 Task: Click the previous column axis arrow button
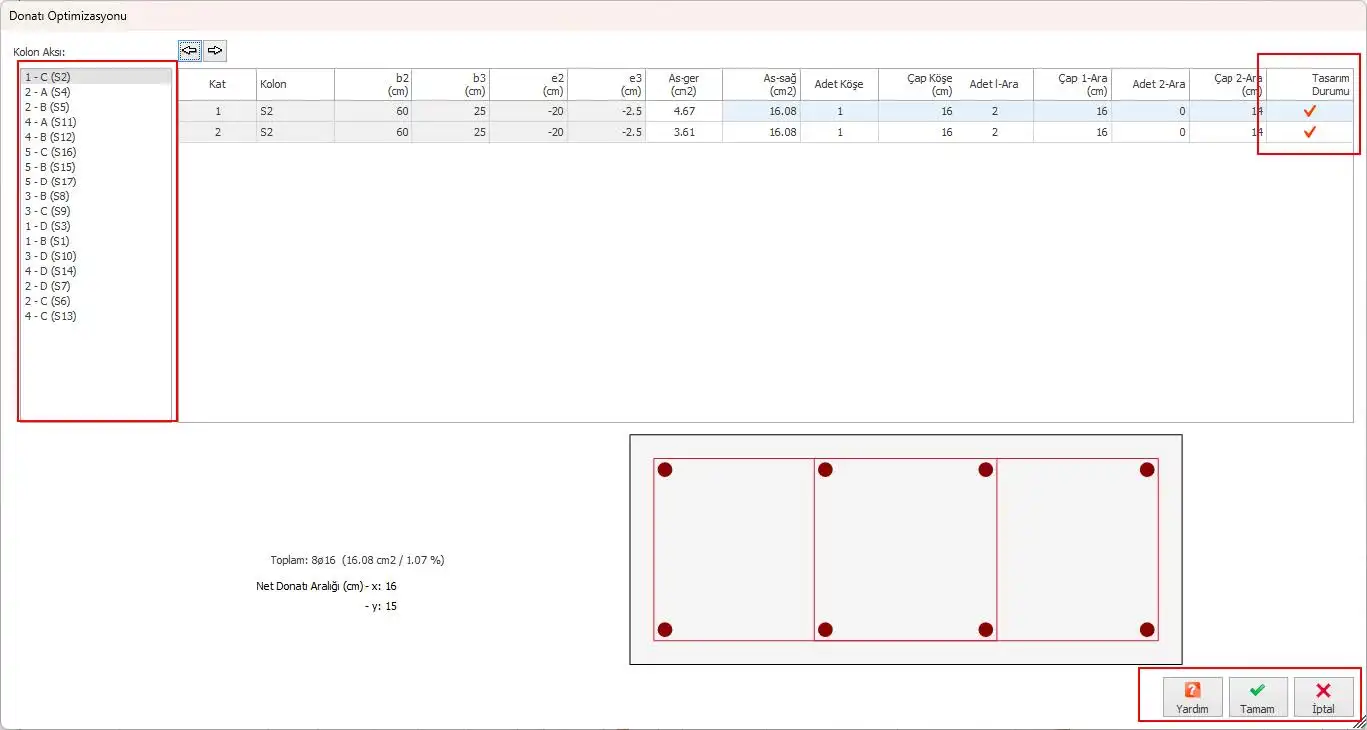coord(190,50)
